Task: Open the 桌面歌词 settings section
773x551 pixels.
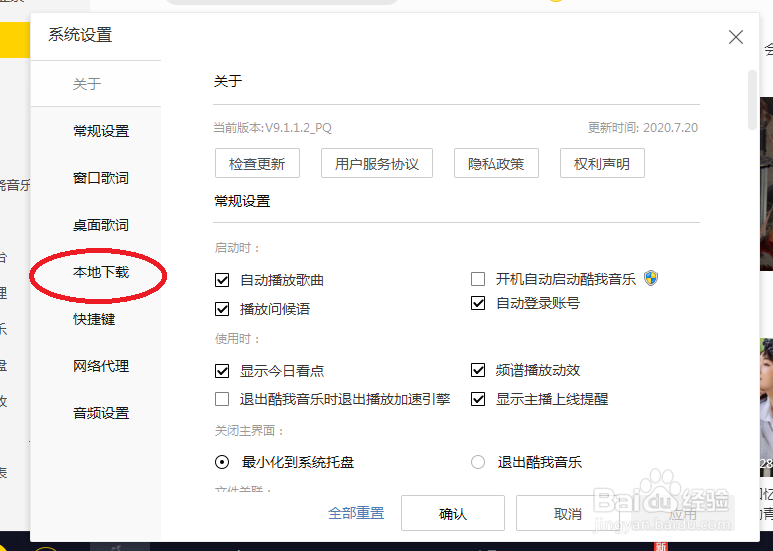Action: click(x=101, y=225)
